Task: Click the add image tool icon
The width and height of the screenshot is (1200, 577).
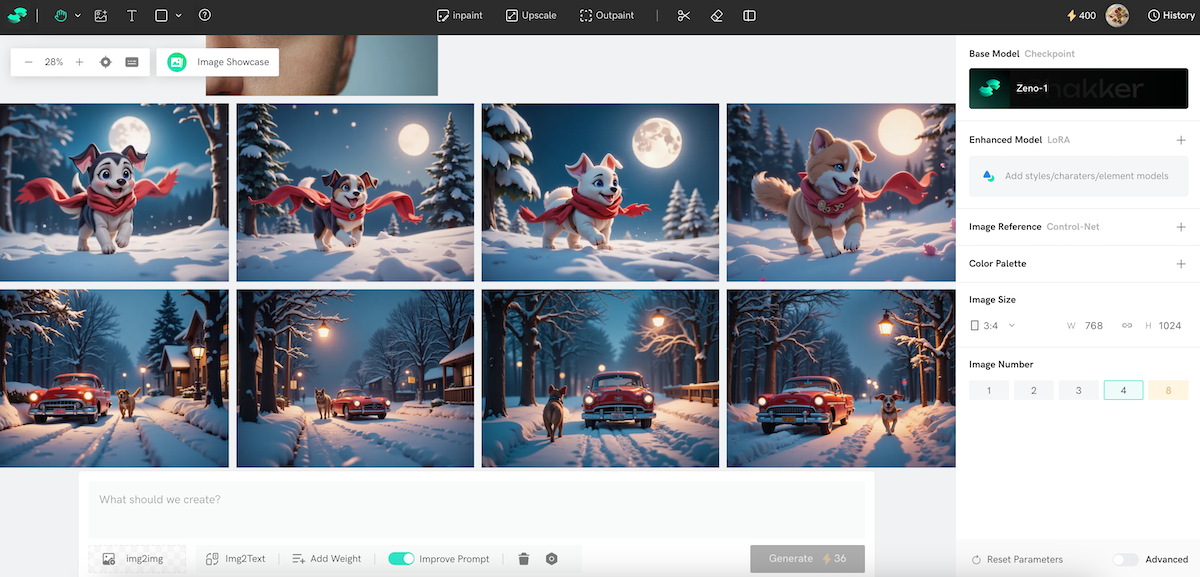Action: [101, 16]
